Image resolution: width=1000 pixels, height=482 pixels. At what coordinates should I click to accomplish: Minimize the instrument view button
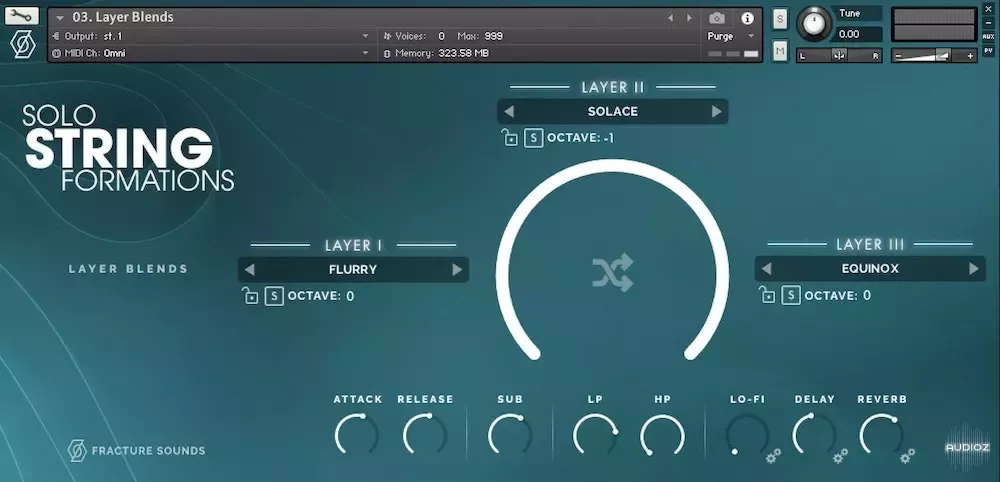click(989, 23)
